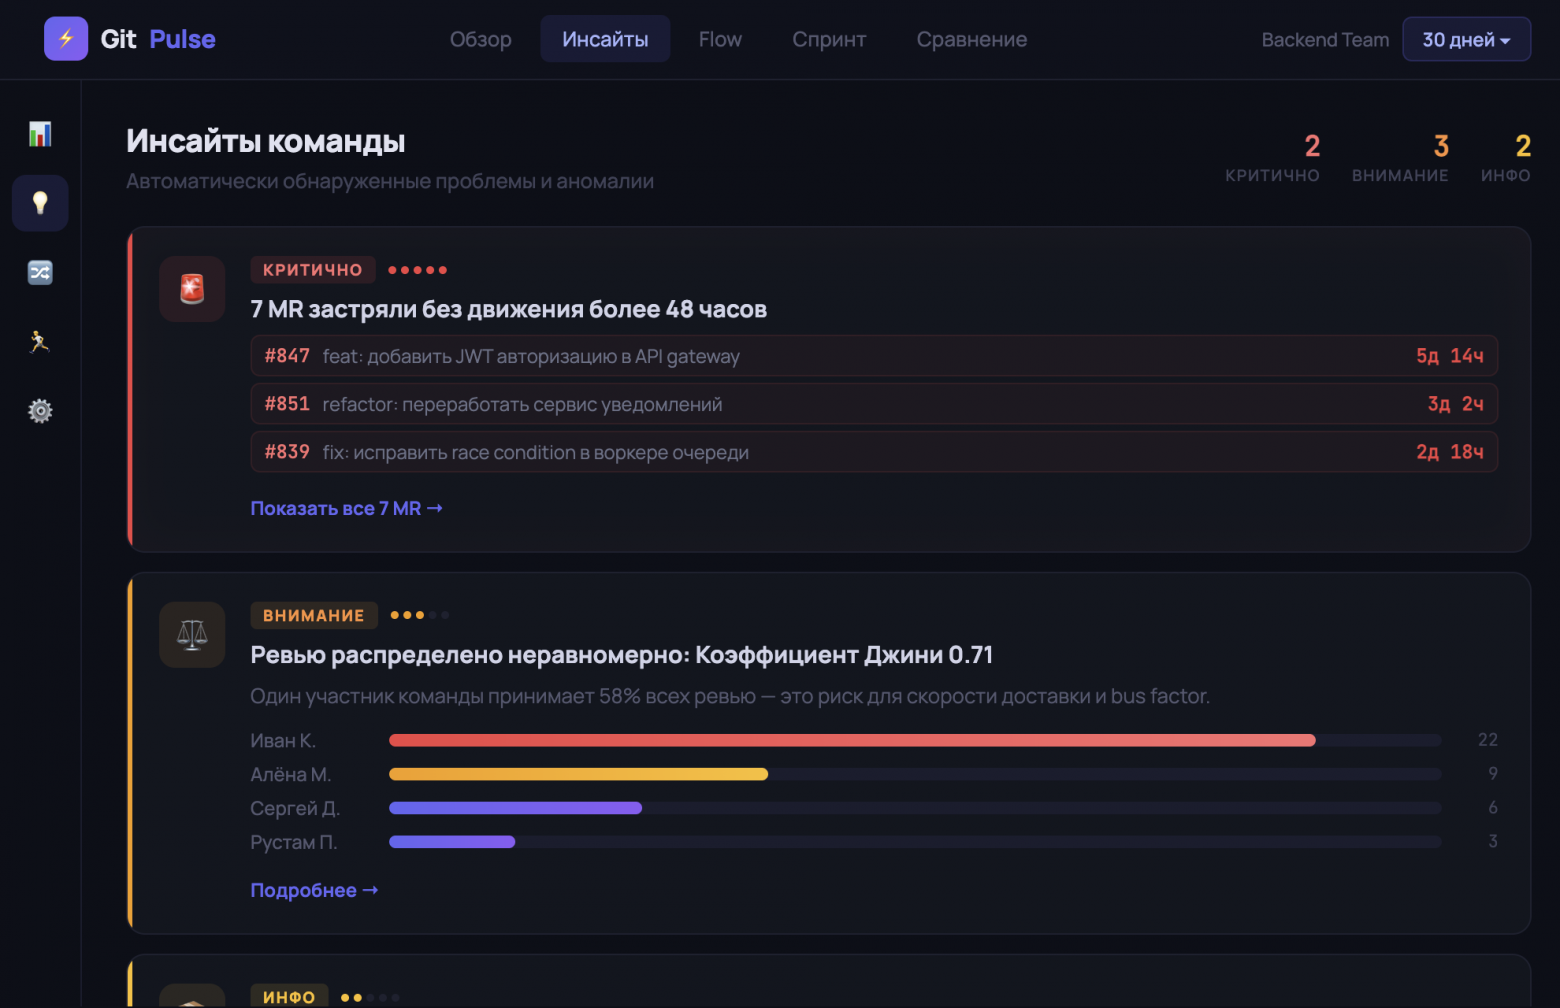The width and height of the screenshot is (1560, 1008).
Task: Click Алёна М. yellow review bar
Action: coord(578,774)
